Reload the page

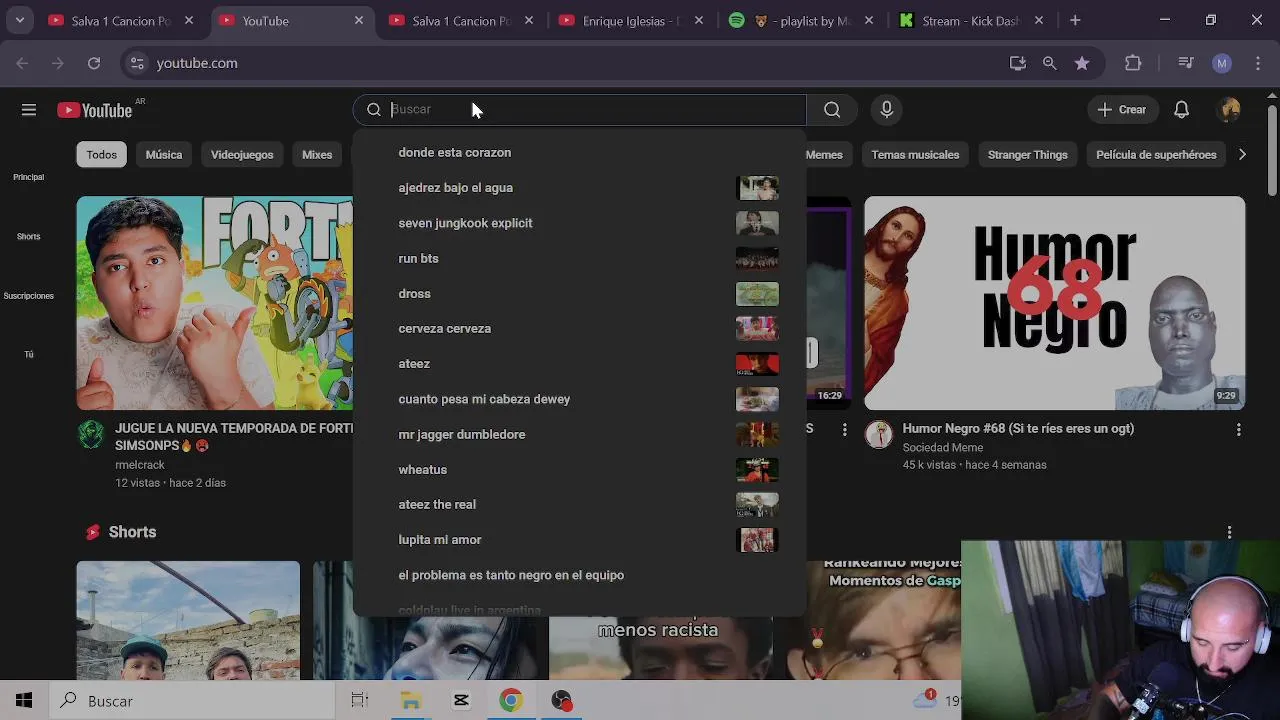pyautogui.click(x=93, y=63)
